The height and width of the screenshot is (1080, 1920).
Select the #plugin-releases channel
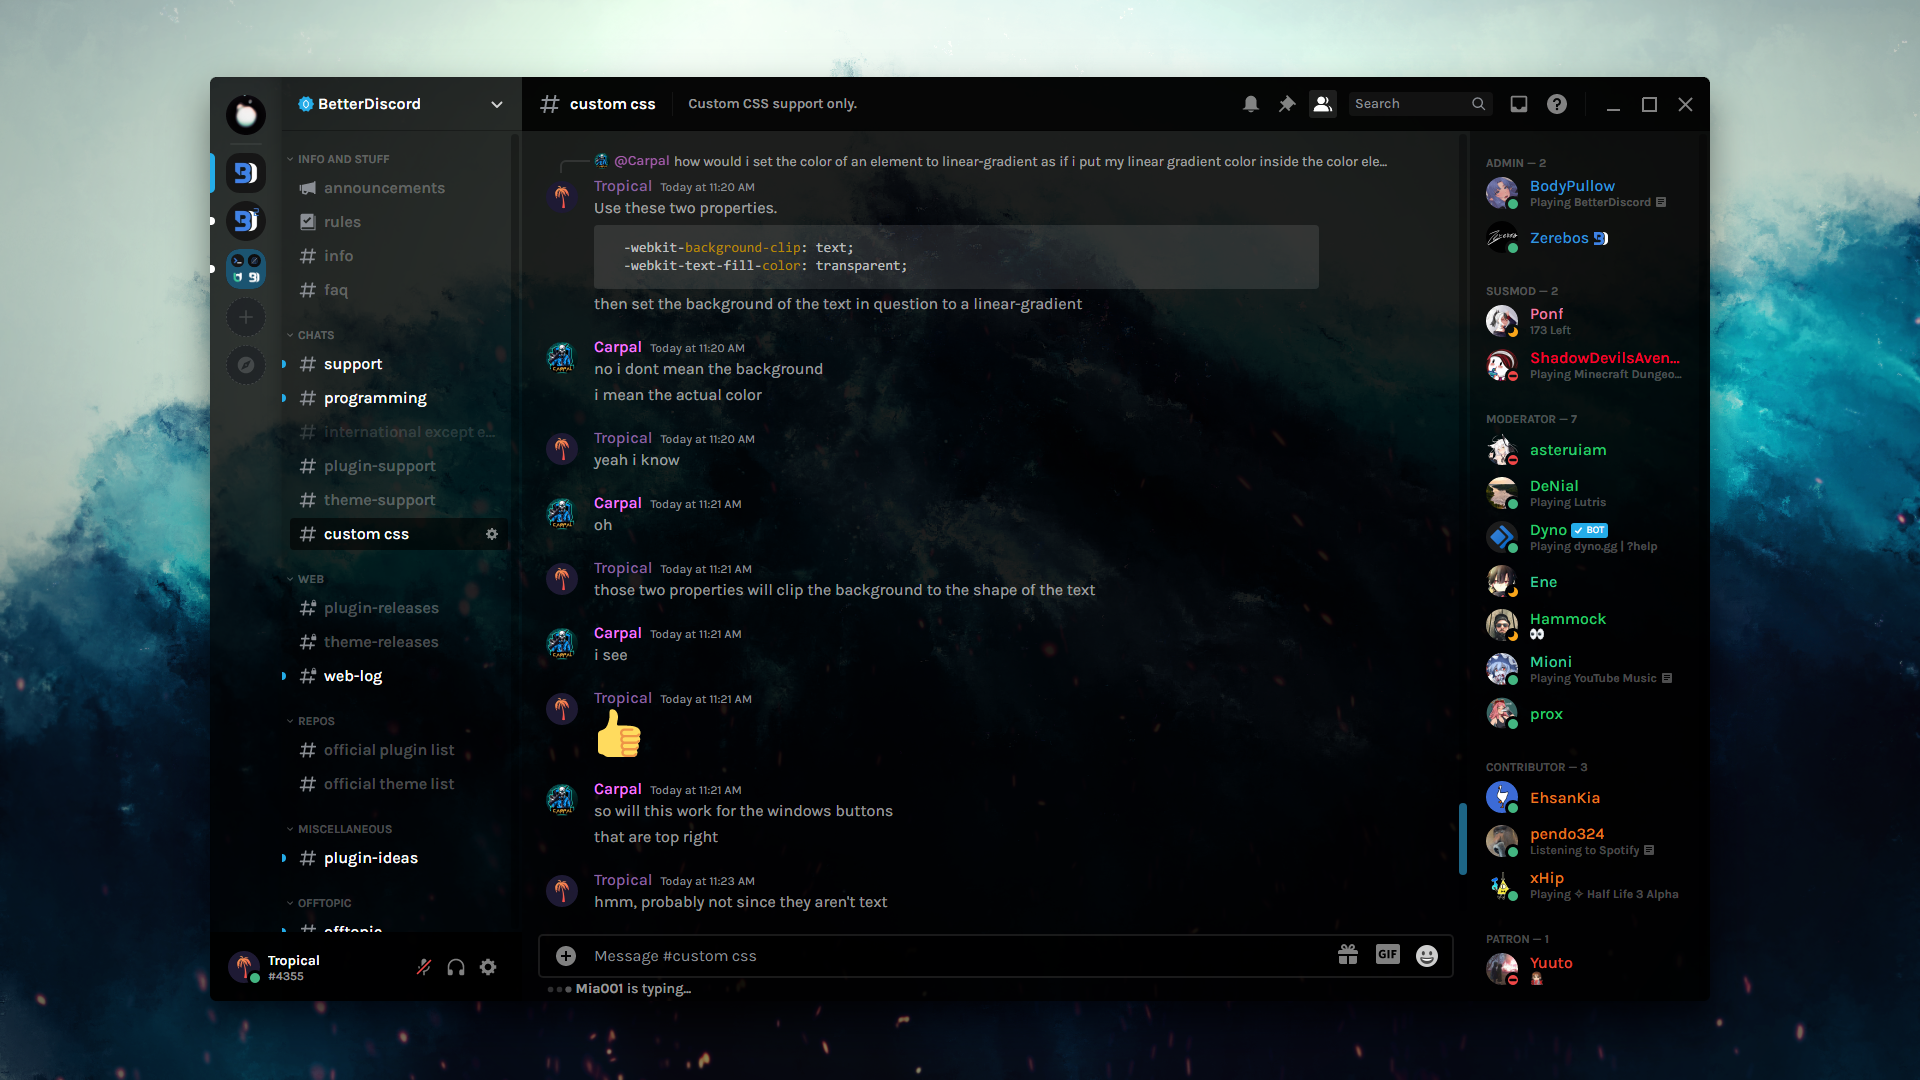[x=381, y=608]
